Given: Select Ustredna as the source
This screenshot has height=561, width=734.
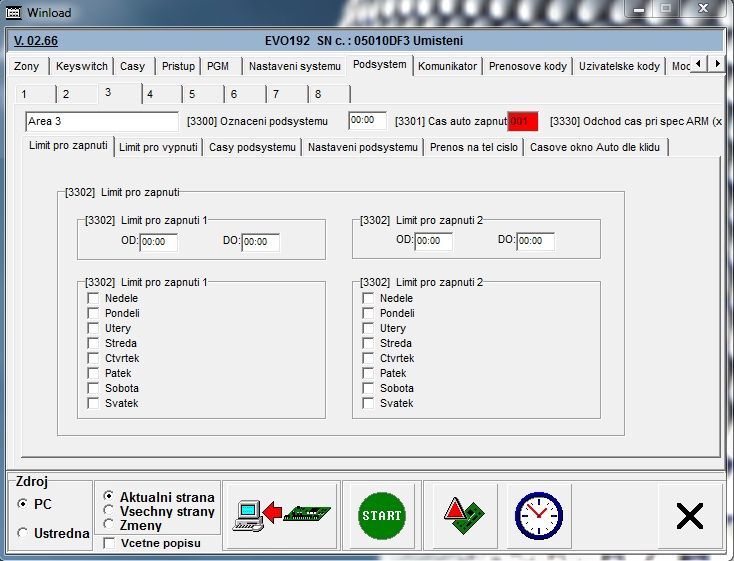Looking at the screenshot, I should [23, 534].
